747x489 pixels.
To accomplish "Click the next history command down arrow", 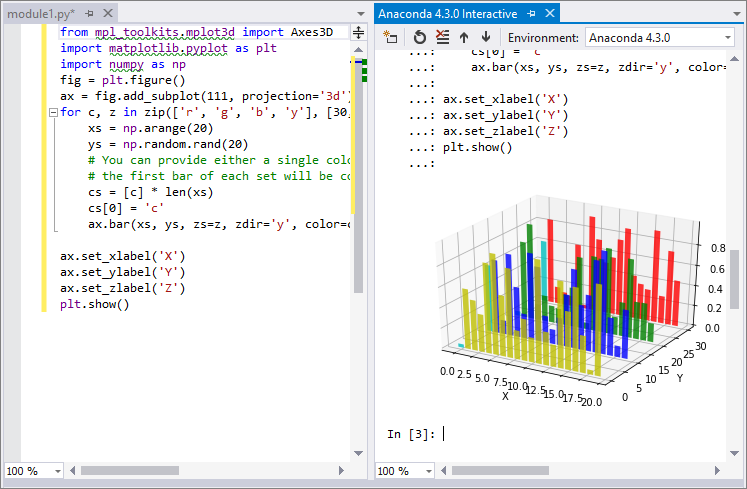I will tap(485, 37).
